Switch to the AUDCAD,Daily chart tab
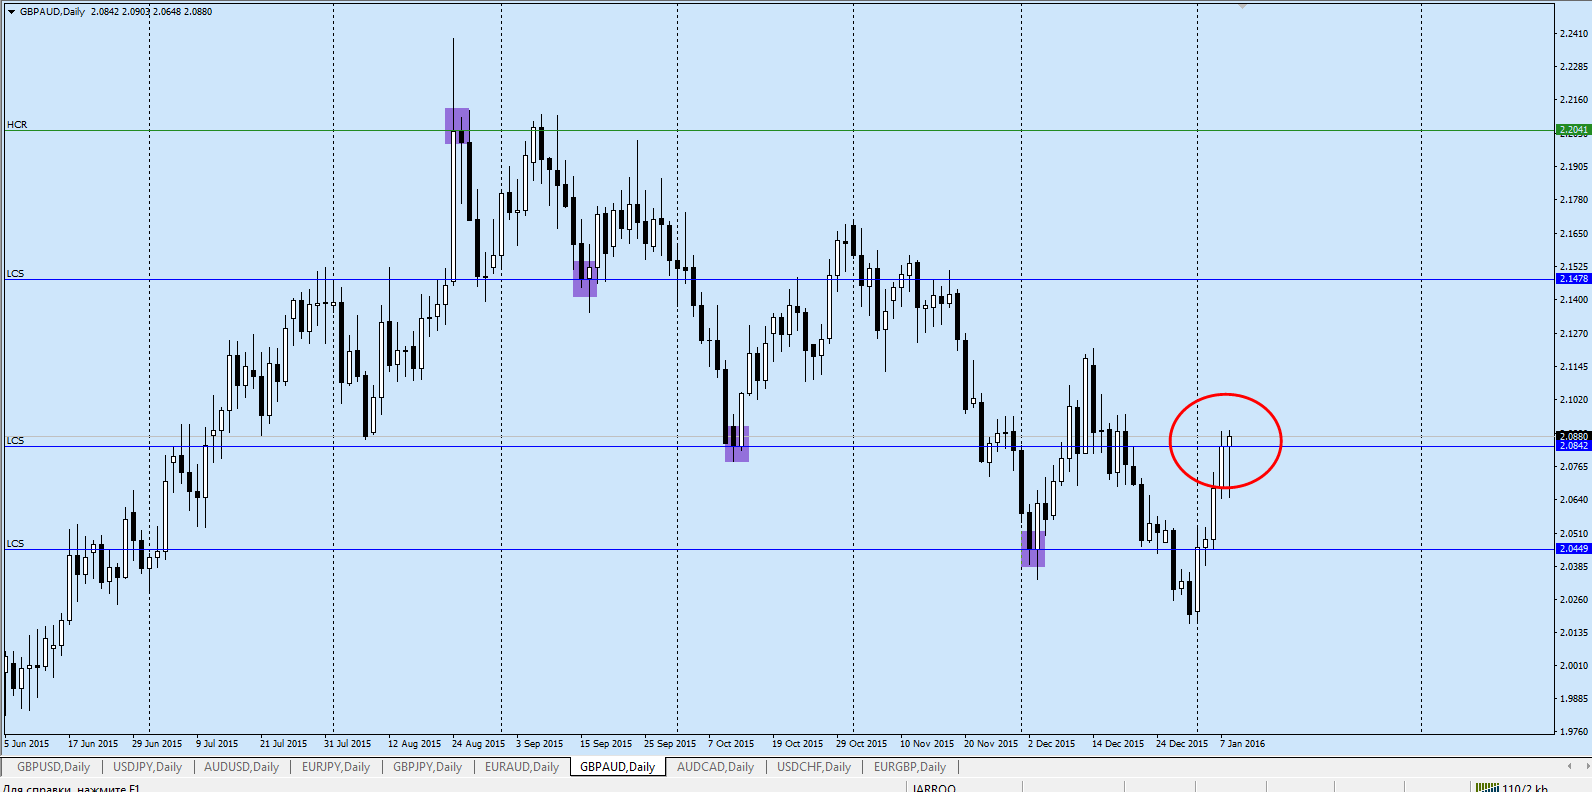Screen dimensions: 1592x792 pyautogui.click(x=715, y=767)
